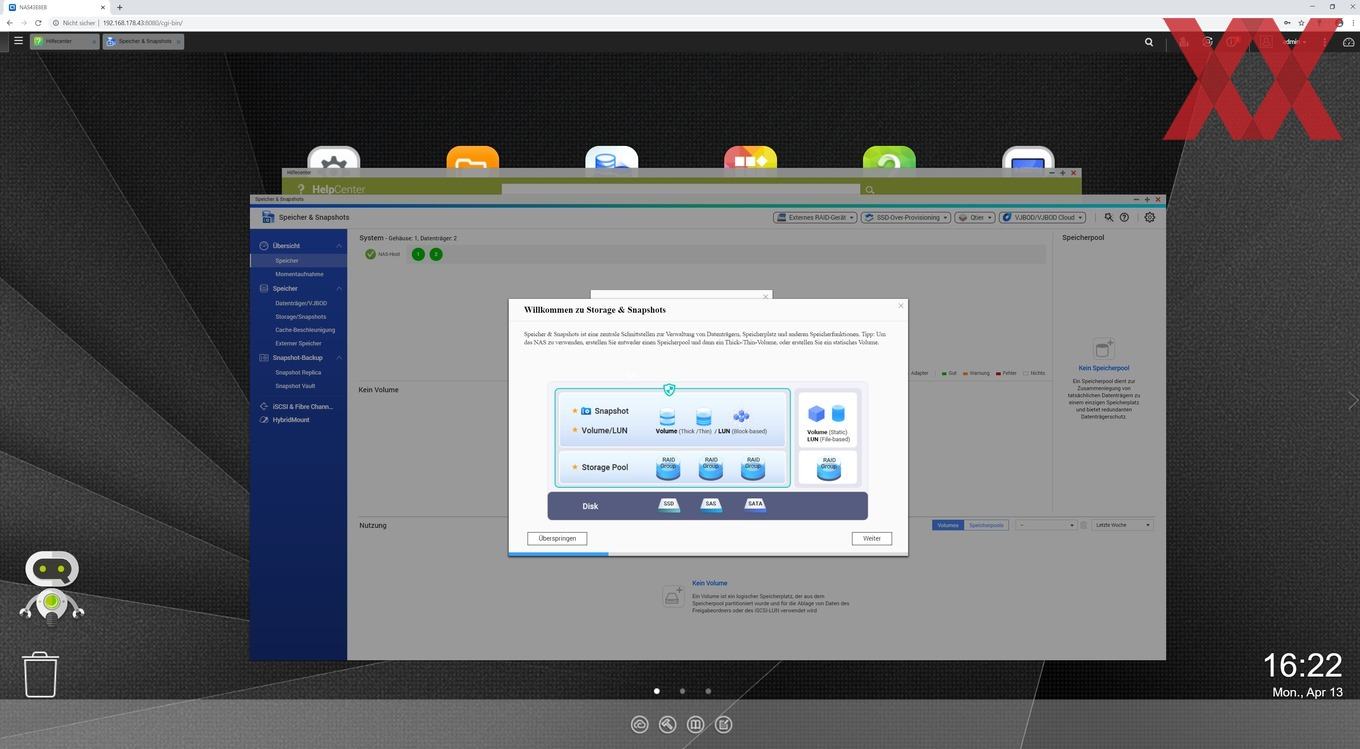1360x749 pixels.
Task: Click the Kein Volume disk icon
Action: (x=673, y=596)
